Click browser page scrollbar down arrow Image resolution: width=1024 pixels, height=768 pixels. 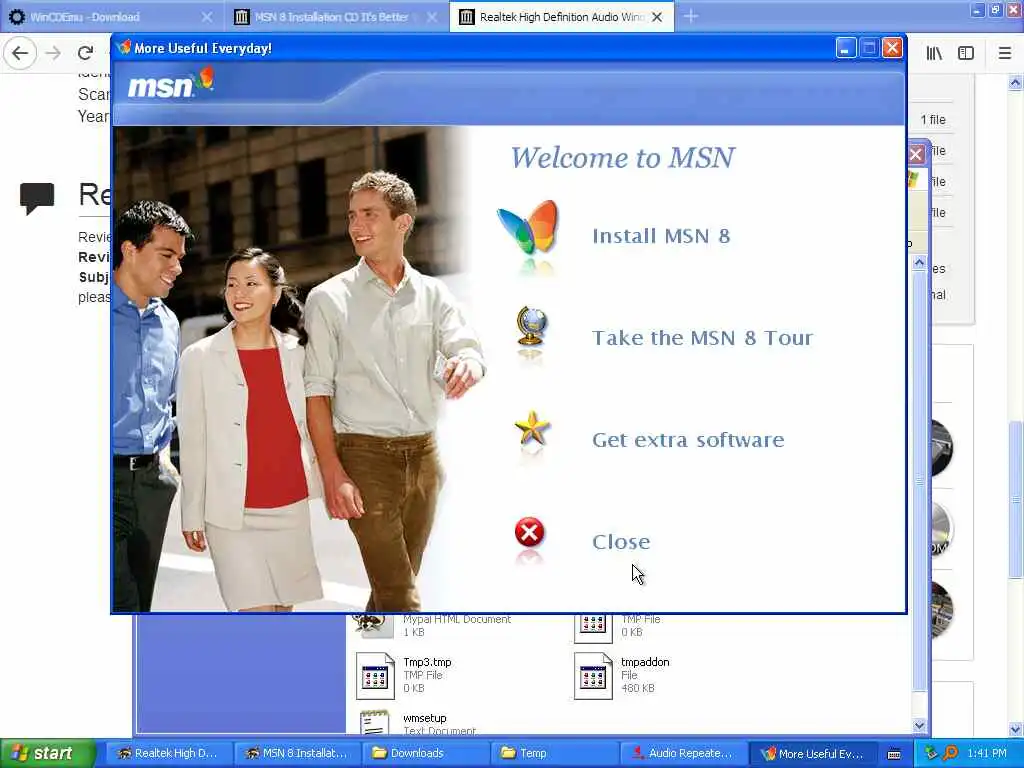coord(1015,729)
